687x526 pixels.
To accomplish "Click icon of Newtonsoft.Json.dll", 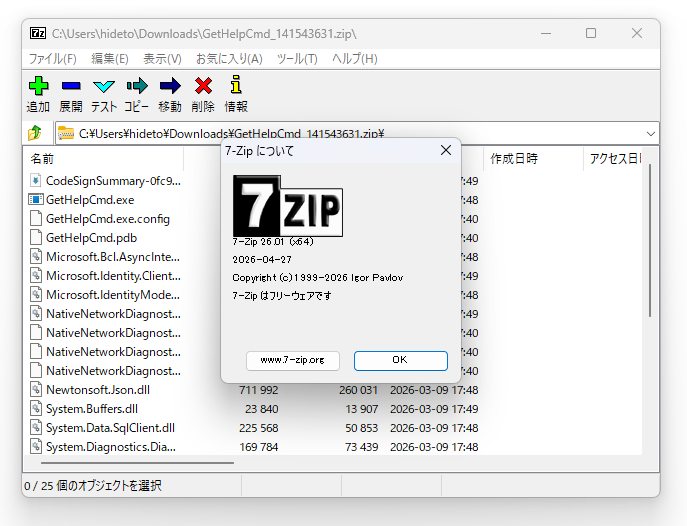I will tap(36, 389).
